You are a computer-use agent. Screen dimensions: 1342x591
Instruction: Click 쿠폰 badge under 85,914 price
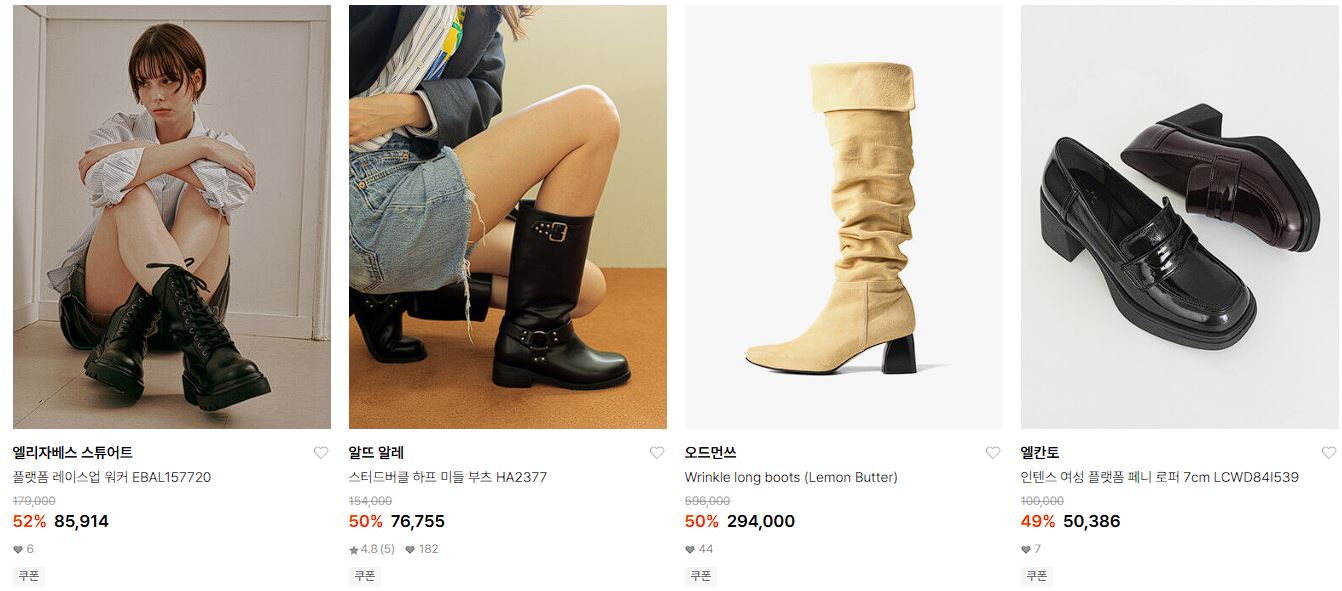pyautogui.click(x=29, y=576)
